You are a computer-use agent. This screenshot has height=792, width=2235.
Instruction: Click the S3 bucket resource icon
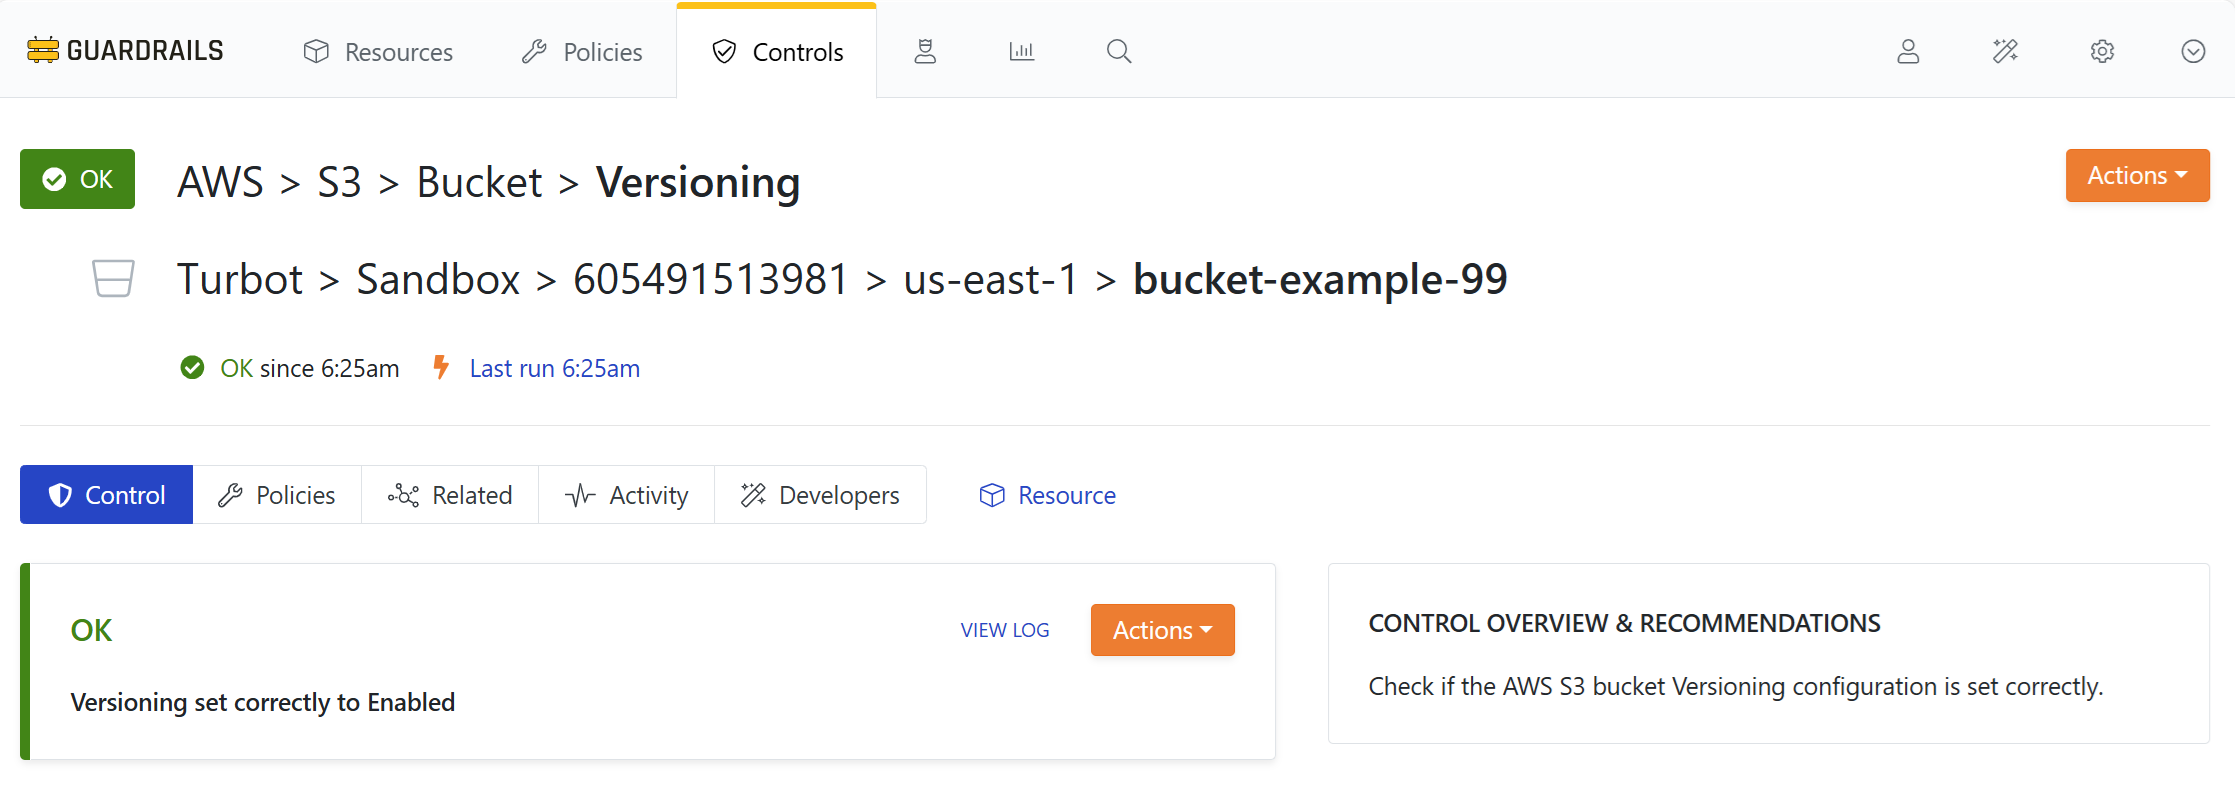point(113,278)
